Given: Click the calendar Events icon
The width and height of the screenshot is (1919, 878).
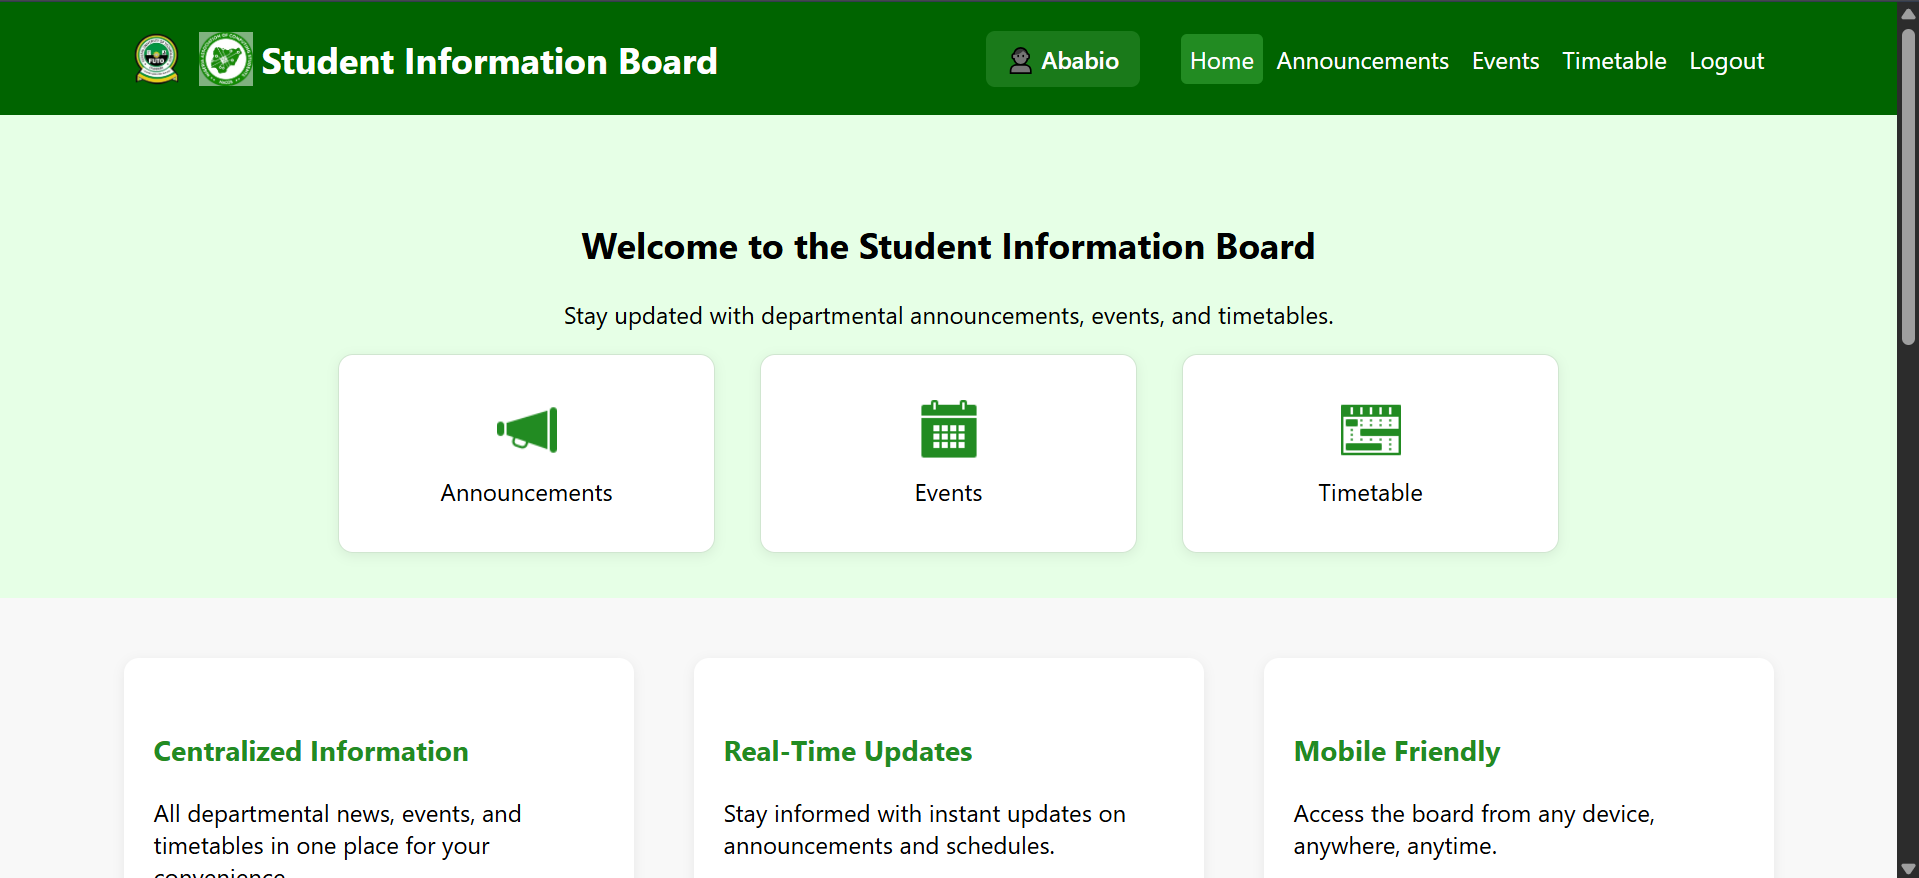Looking at the screenshot, I should [948, 429].
